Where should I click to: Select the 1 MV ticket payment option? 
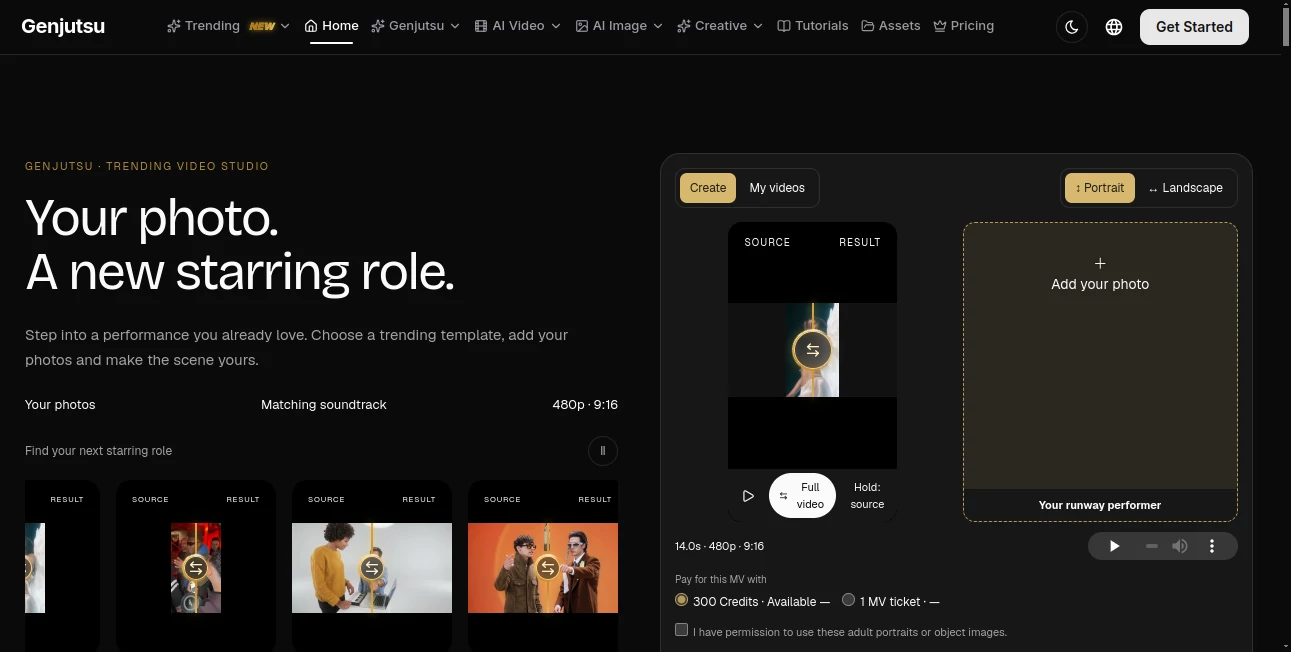849,600
